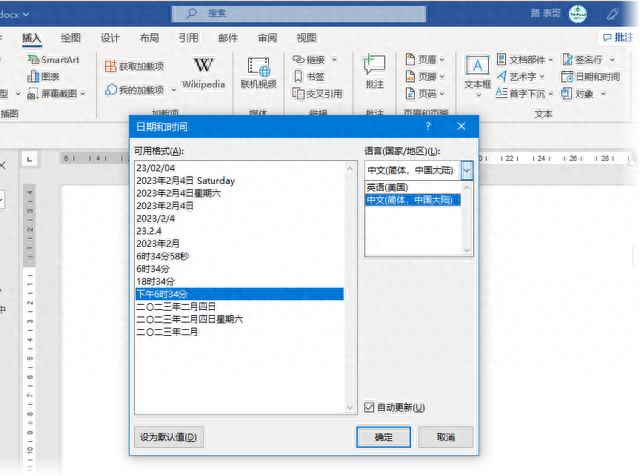Switch to the Design (设计) tab
640x476 pixels.
110,38
